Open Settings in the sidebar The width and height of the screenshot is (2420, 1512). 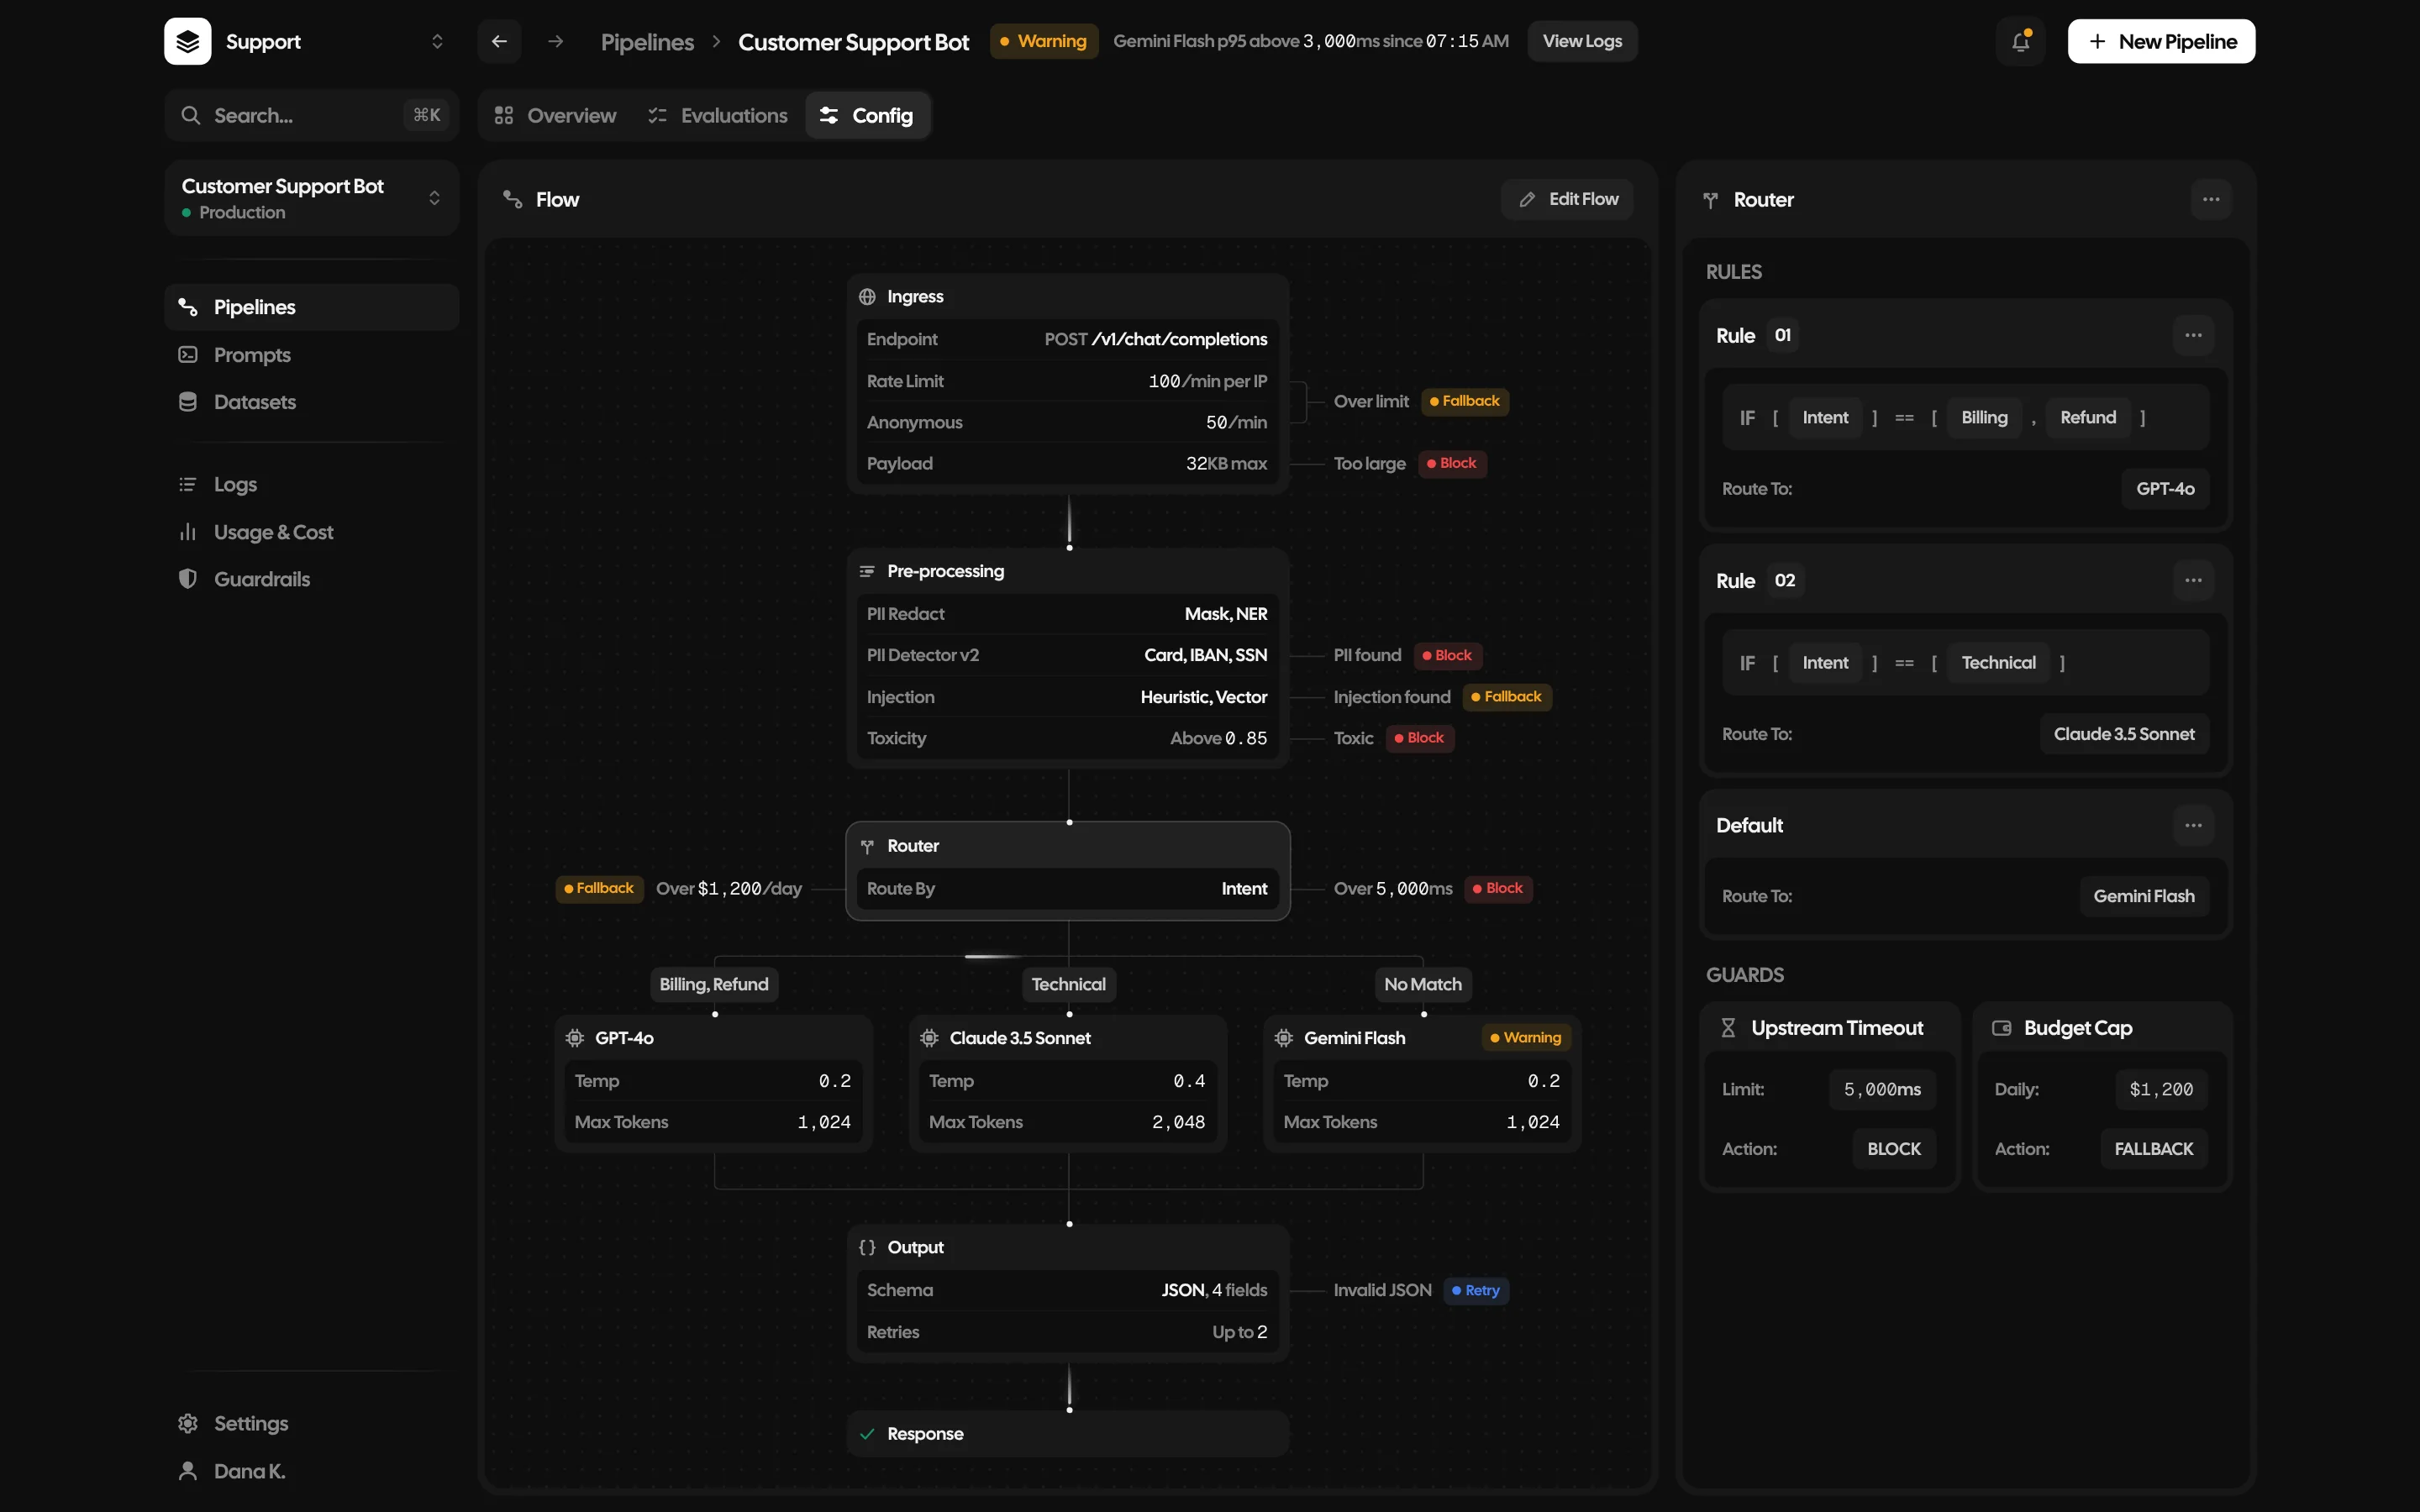click(311, 1423)
